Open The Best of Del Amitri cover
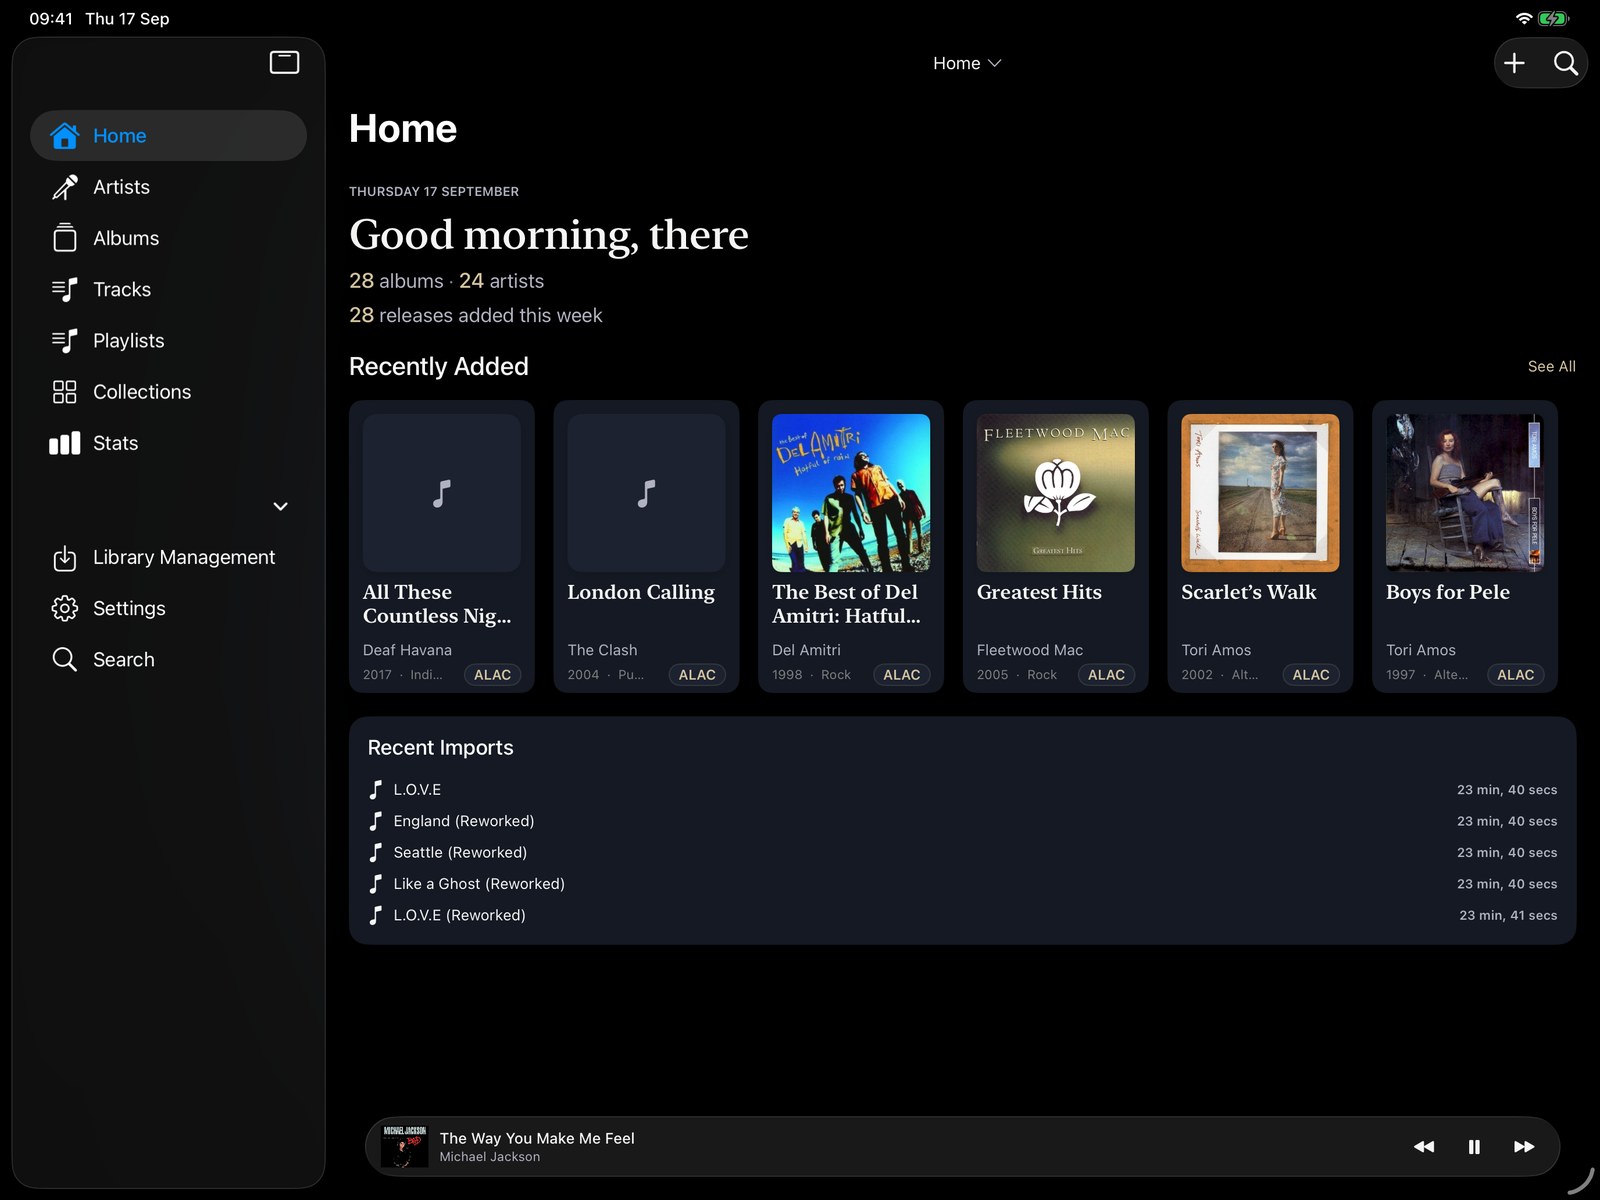The height and width of the screenshot is (1200, 1600). tap(851, 493)
